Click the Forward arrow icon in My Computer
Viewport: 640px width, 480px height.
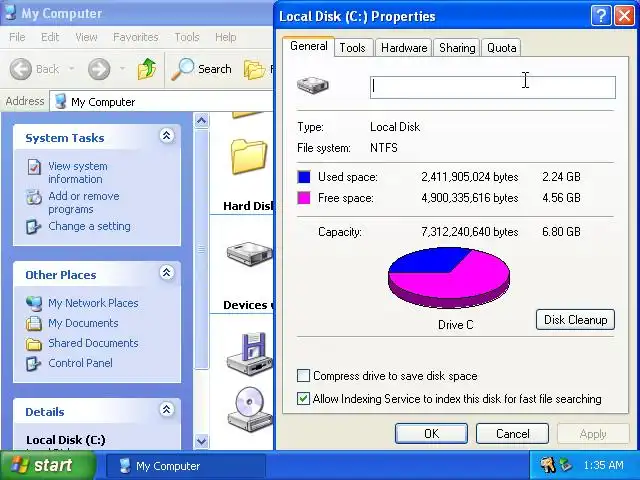[99, 69]
